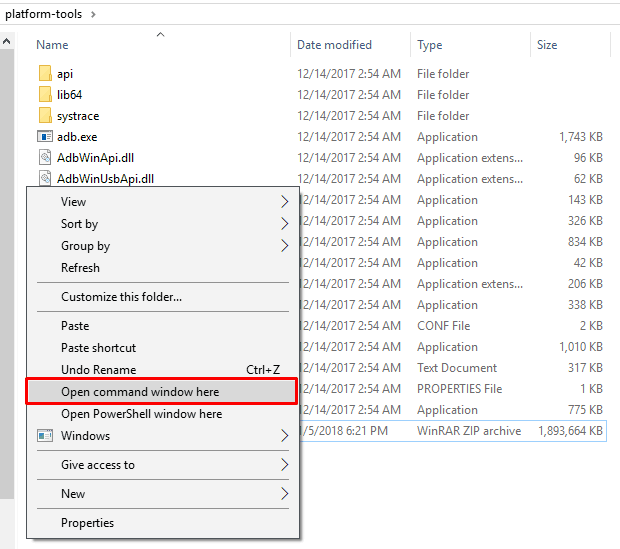Screen dimensions: 620x549
Task: Select the api folder name
Action: coord(65,74)
